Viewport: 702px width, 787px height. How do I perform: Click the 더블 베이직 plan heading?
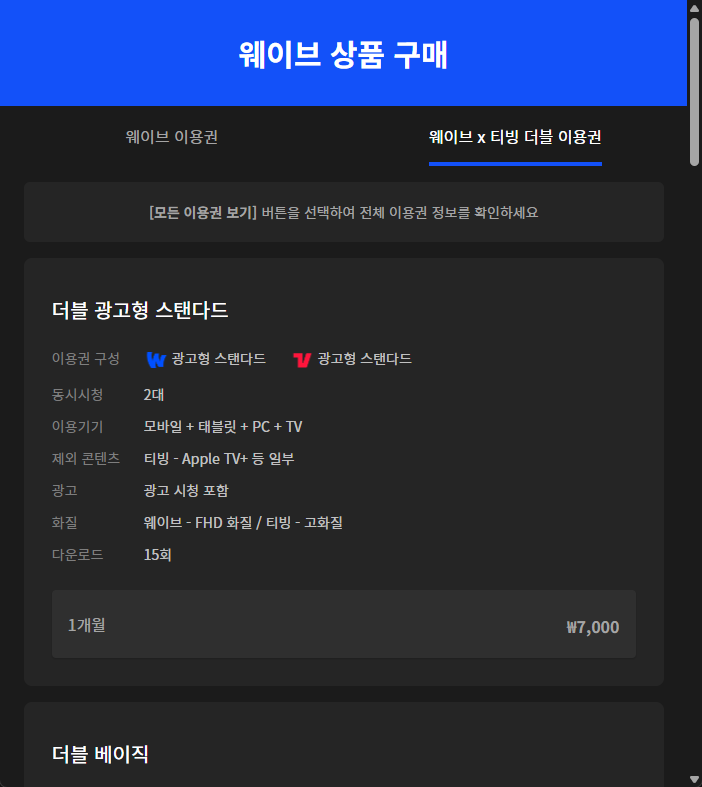click(100, 754)
